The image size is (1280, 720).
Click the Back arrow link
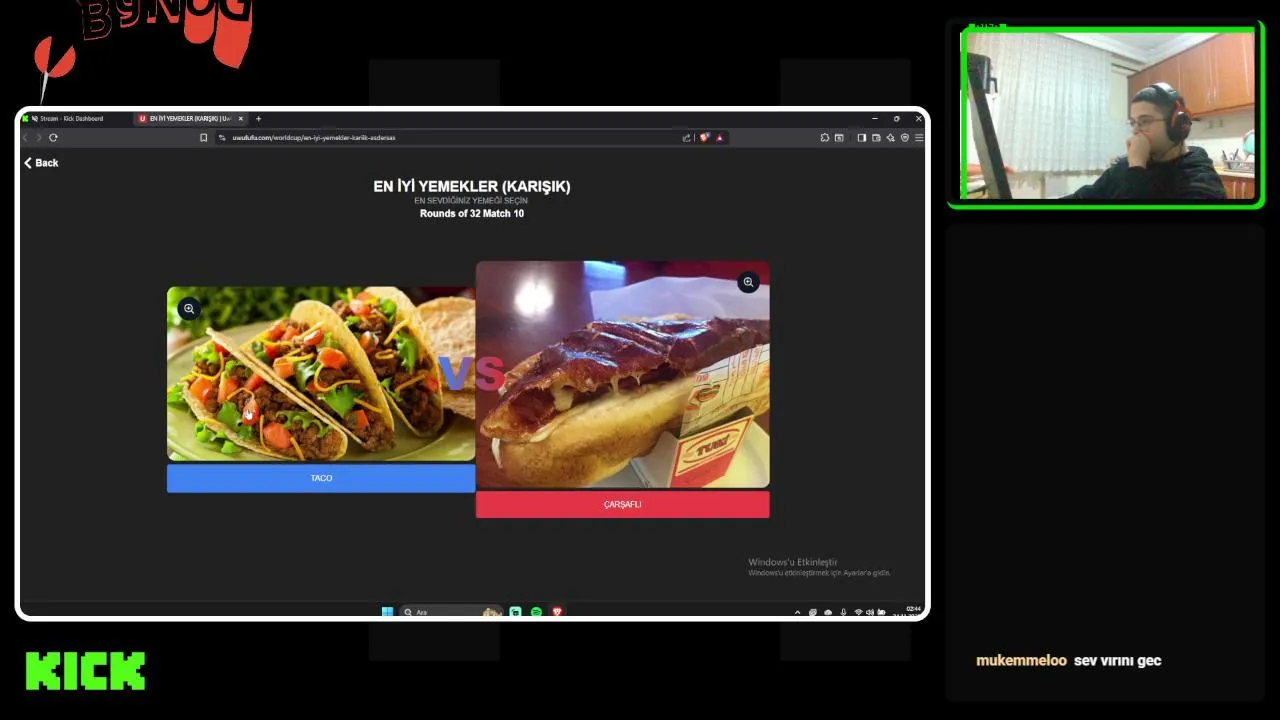(x=41, y=163)
